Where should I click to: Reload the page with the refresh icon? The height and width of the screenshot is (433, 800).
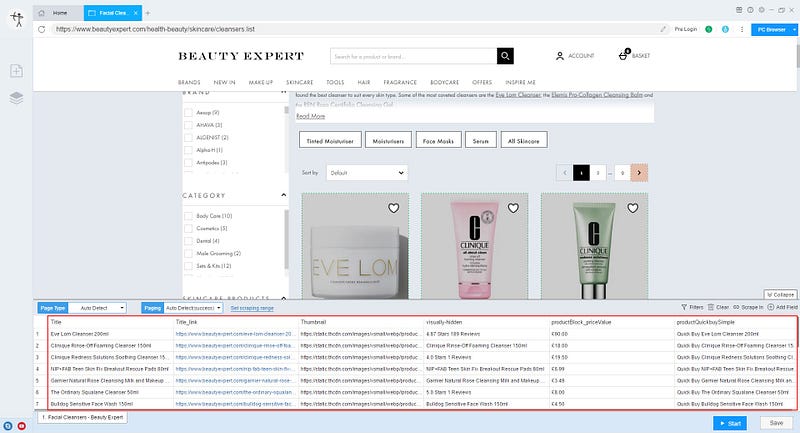tap(42, 30)
